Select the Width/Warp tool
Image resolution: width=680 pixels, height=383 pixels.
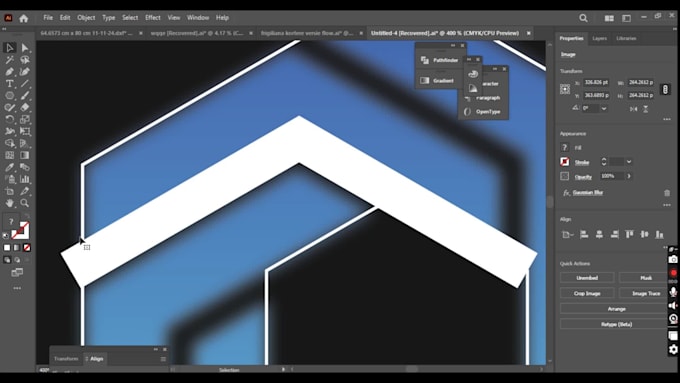10,131
